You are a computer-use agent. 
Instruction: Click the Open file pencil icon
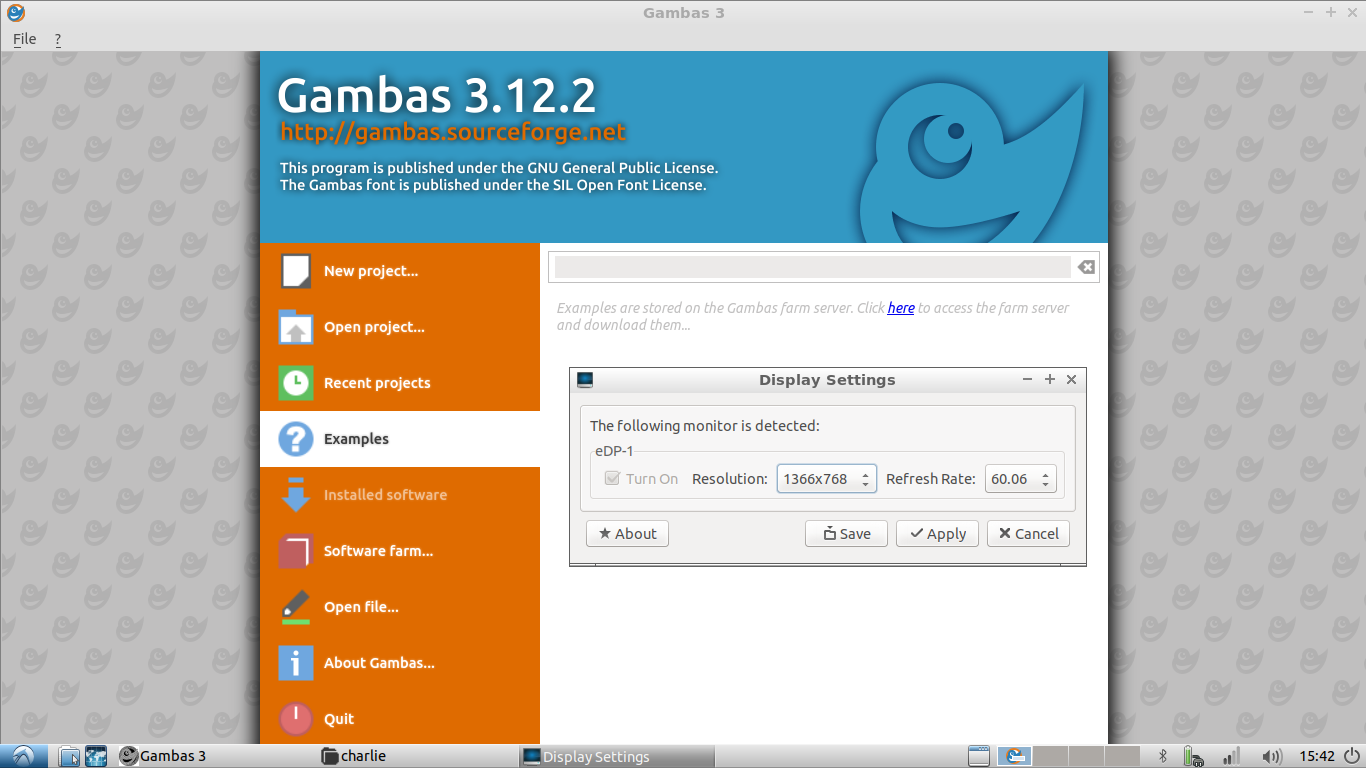(x=296, y=607)
